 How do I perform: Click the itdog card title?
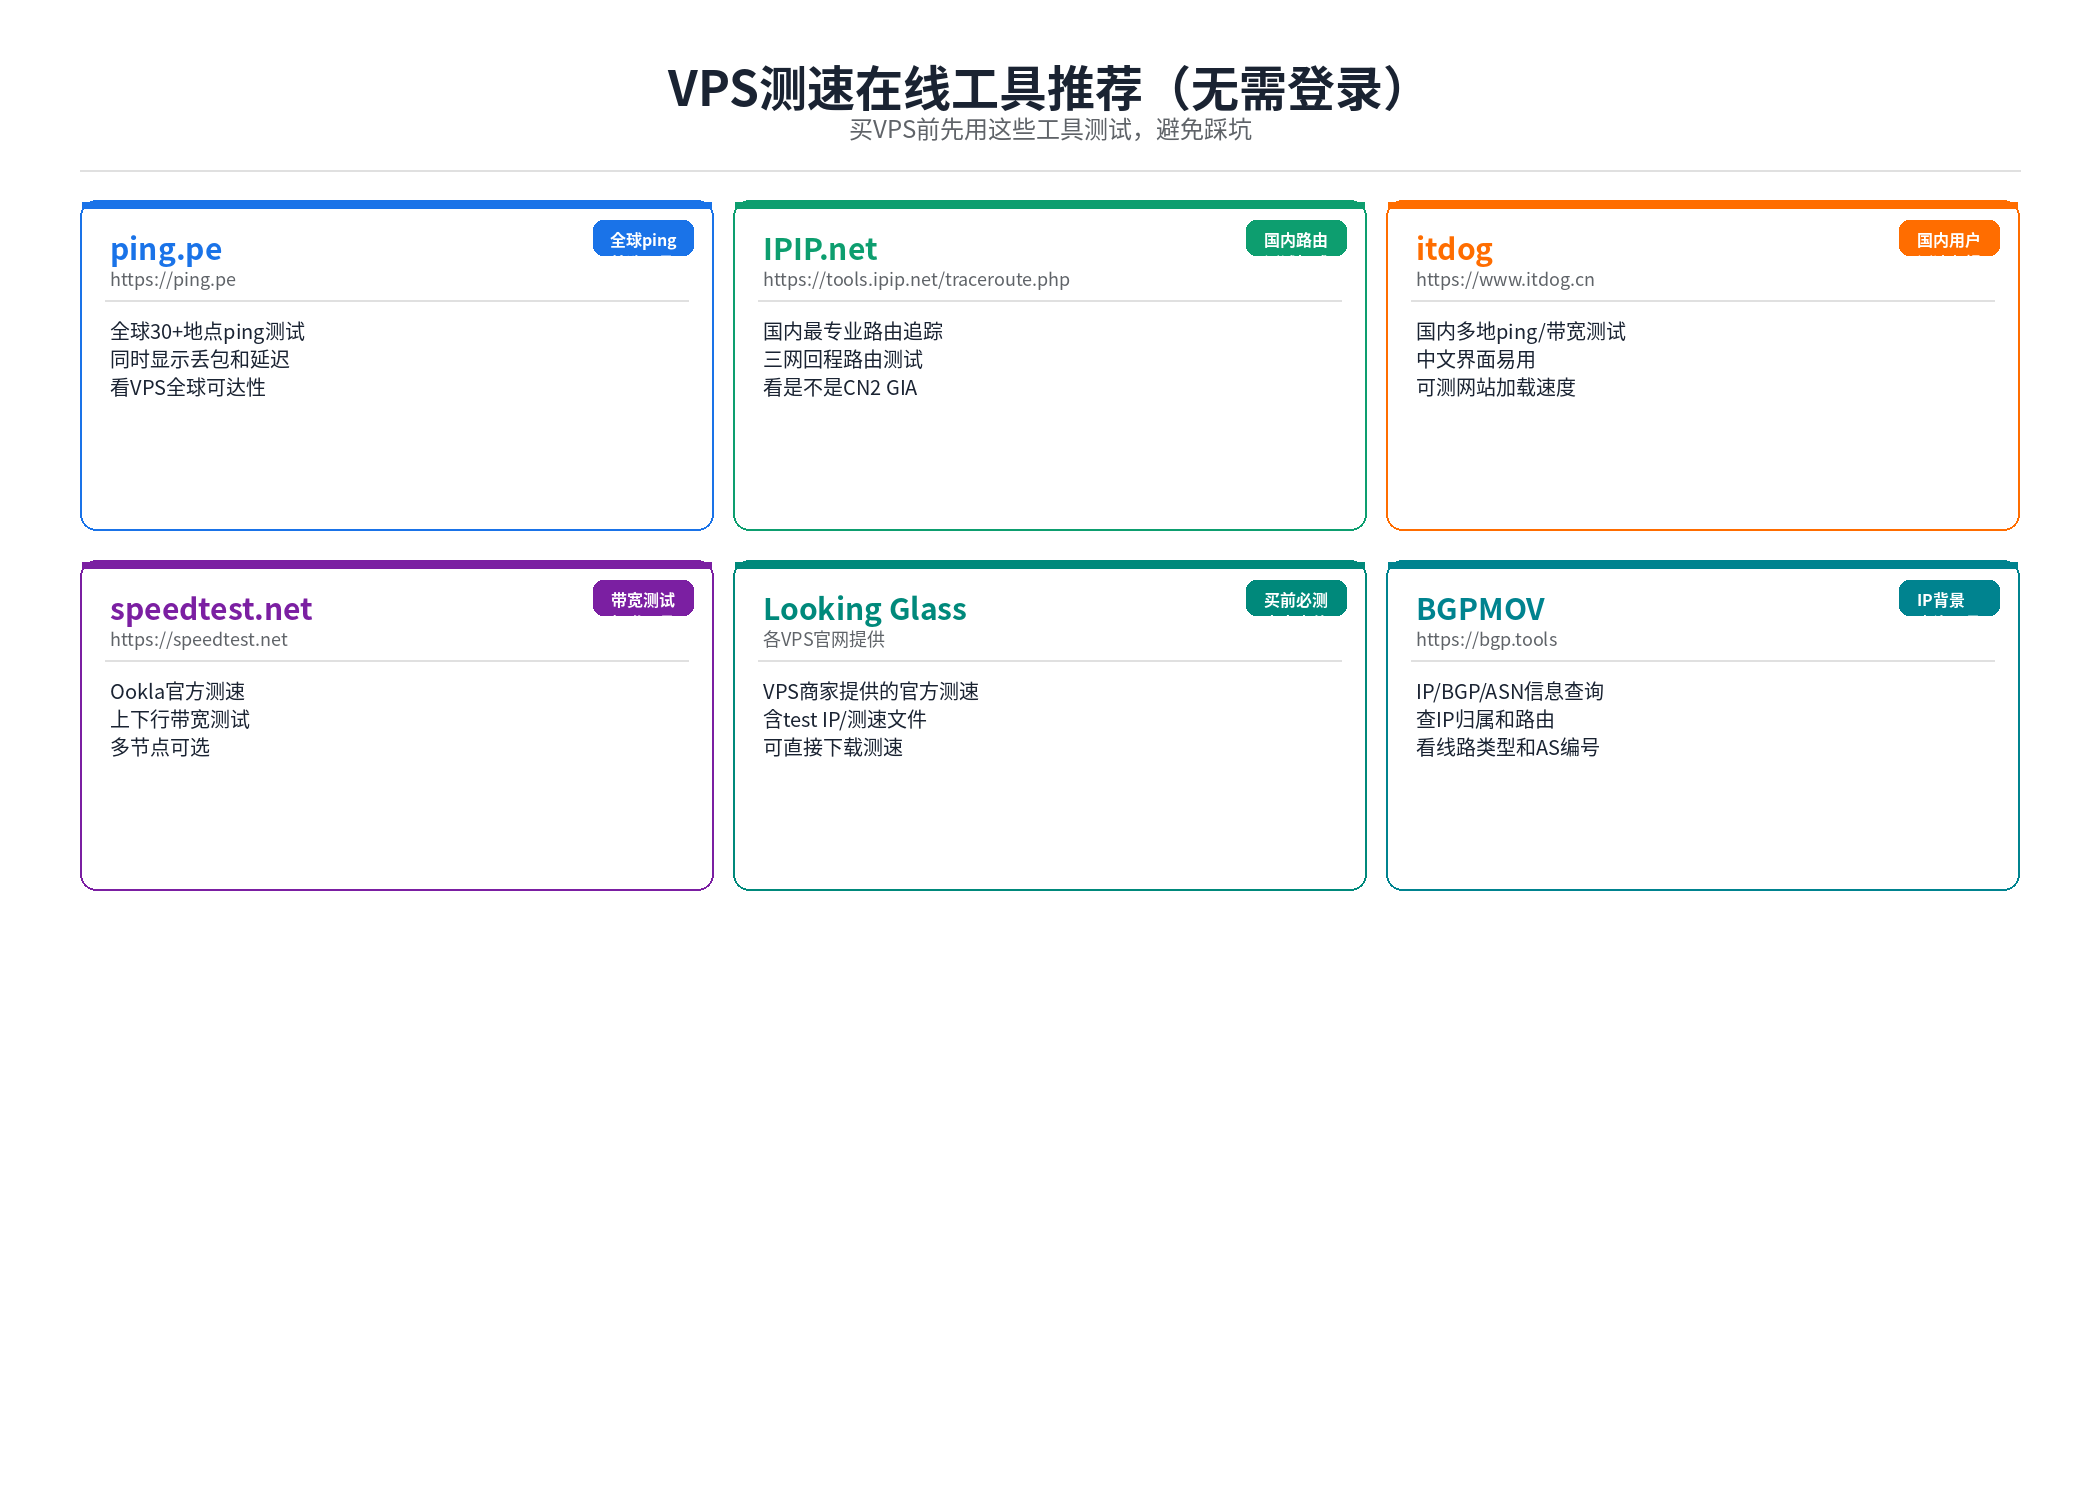tap(1454, 249)
